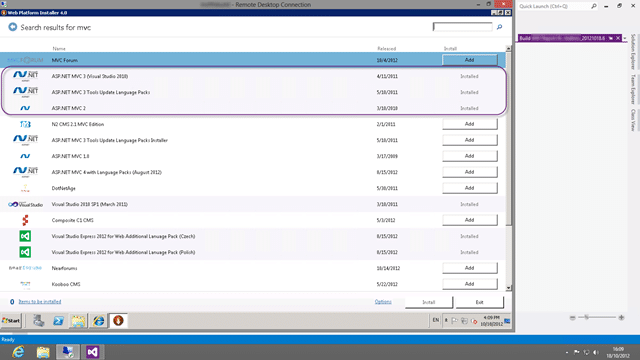Add N2 CMS 2.1 MVC Edition
Image resolution: width=640 pixels, height=360 pixels.
[470, 124]
